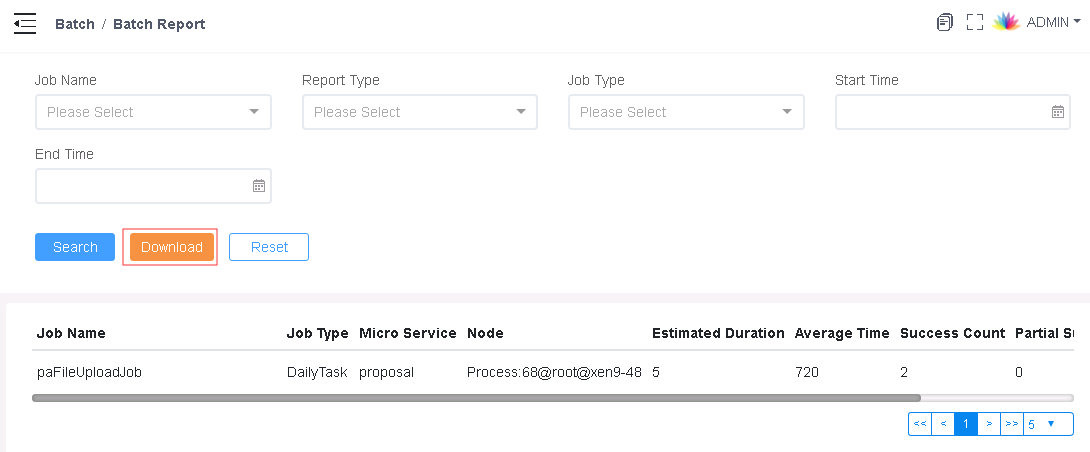Jump to last page of results
This screenshot has height=452, width=1090.
[x=1012, y=424]
